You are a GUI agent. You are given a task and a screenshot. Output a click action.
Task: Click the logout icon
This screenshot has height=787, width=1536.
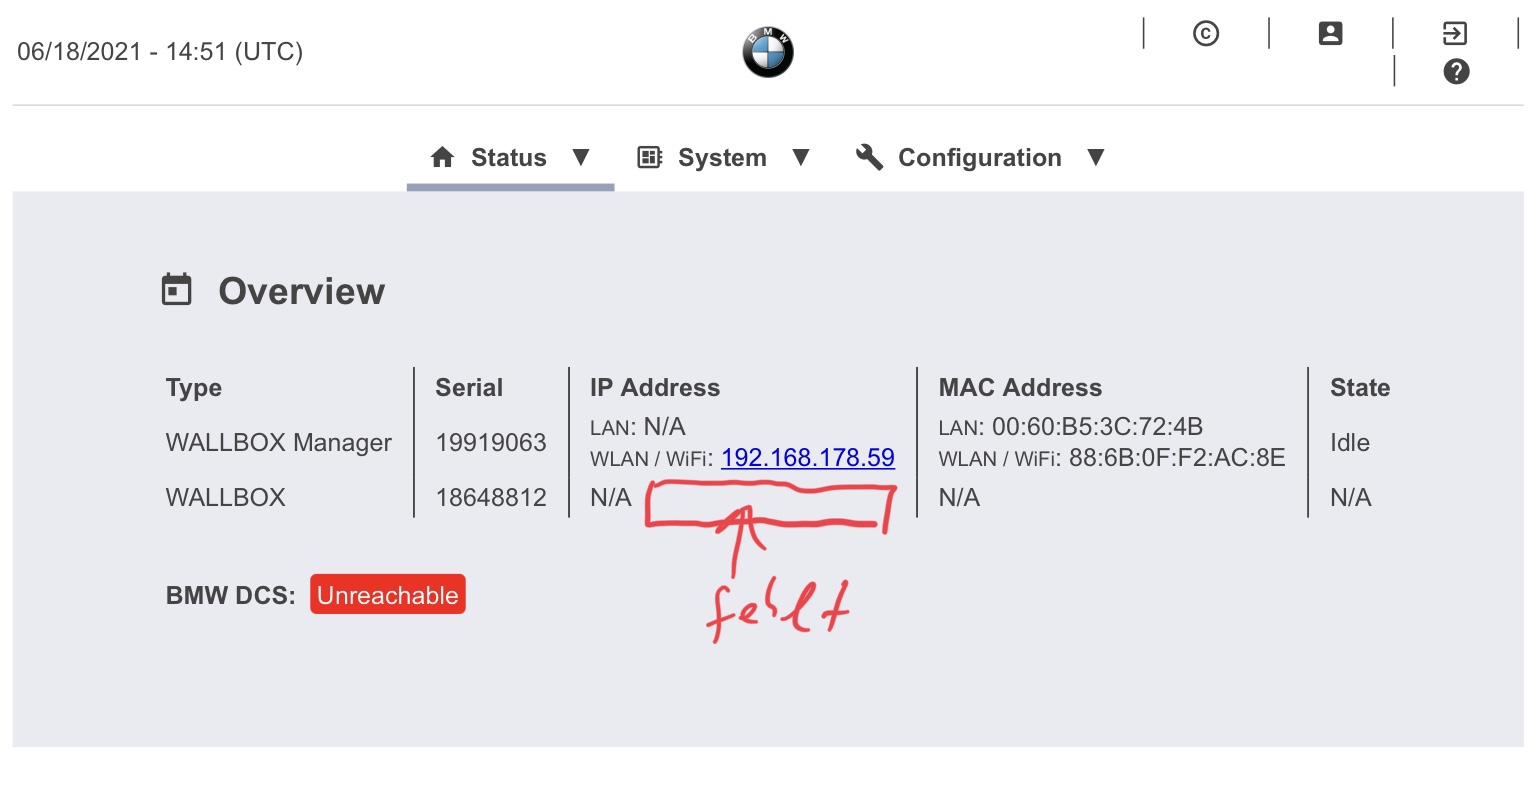tap(1455, 34)
